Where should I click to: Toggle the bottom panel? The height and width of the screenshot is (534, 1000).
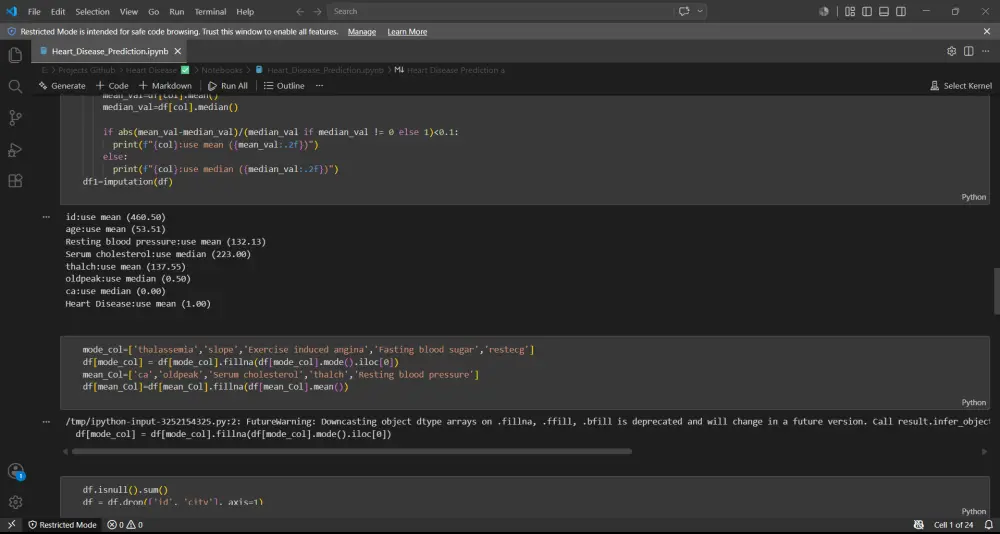(884, 11)
